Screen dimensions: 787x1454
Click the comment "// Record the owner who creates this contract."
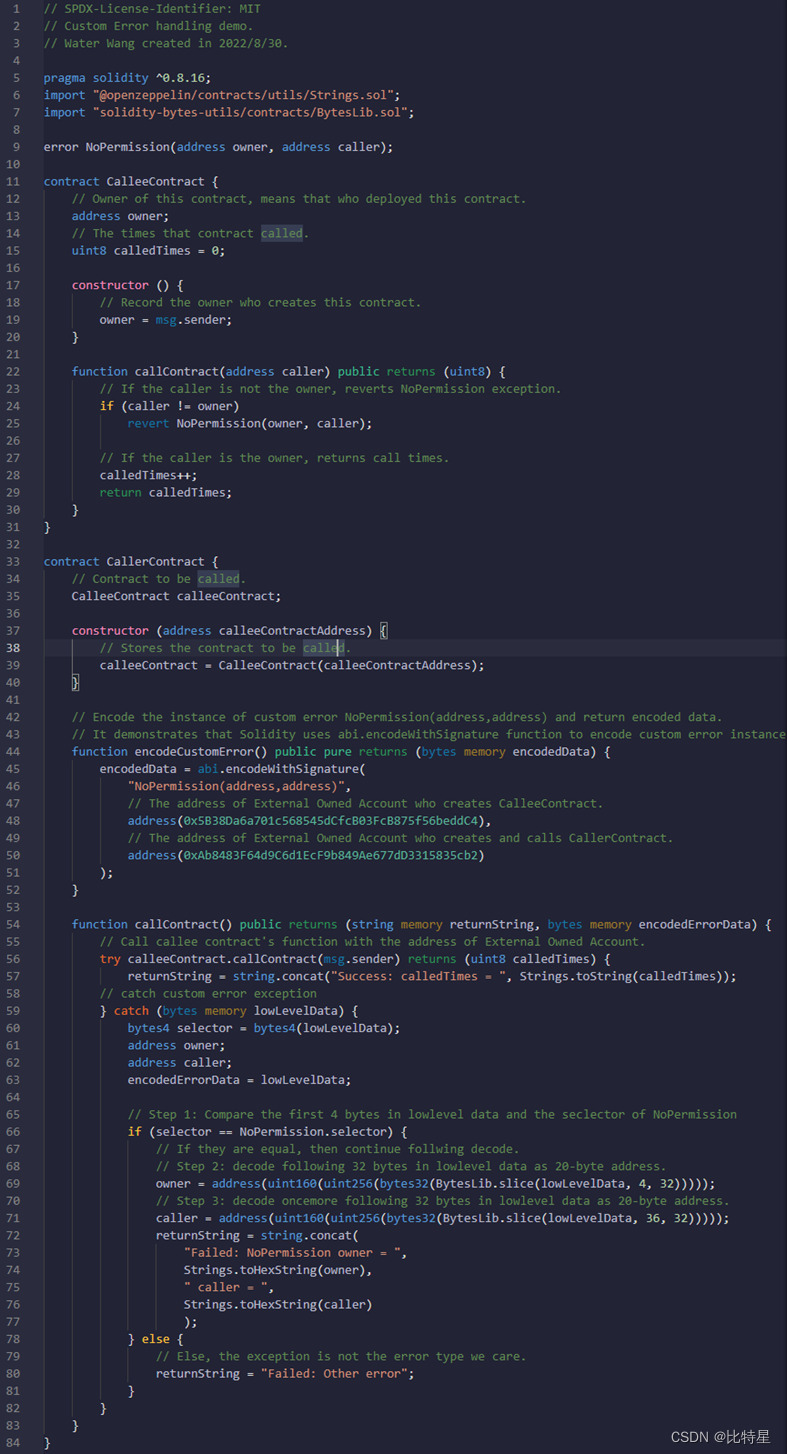pyautogui.click(x=260, y=303)
